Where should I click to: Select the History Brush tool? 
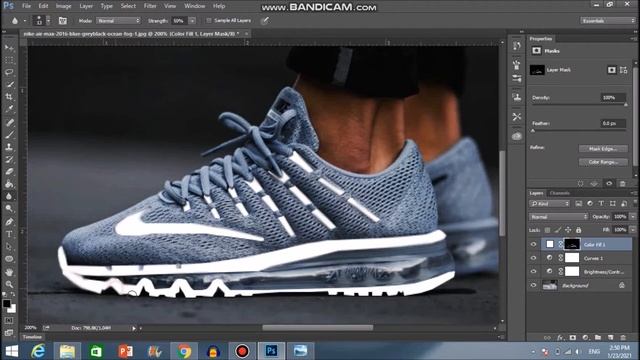tap(9, 159)
